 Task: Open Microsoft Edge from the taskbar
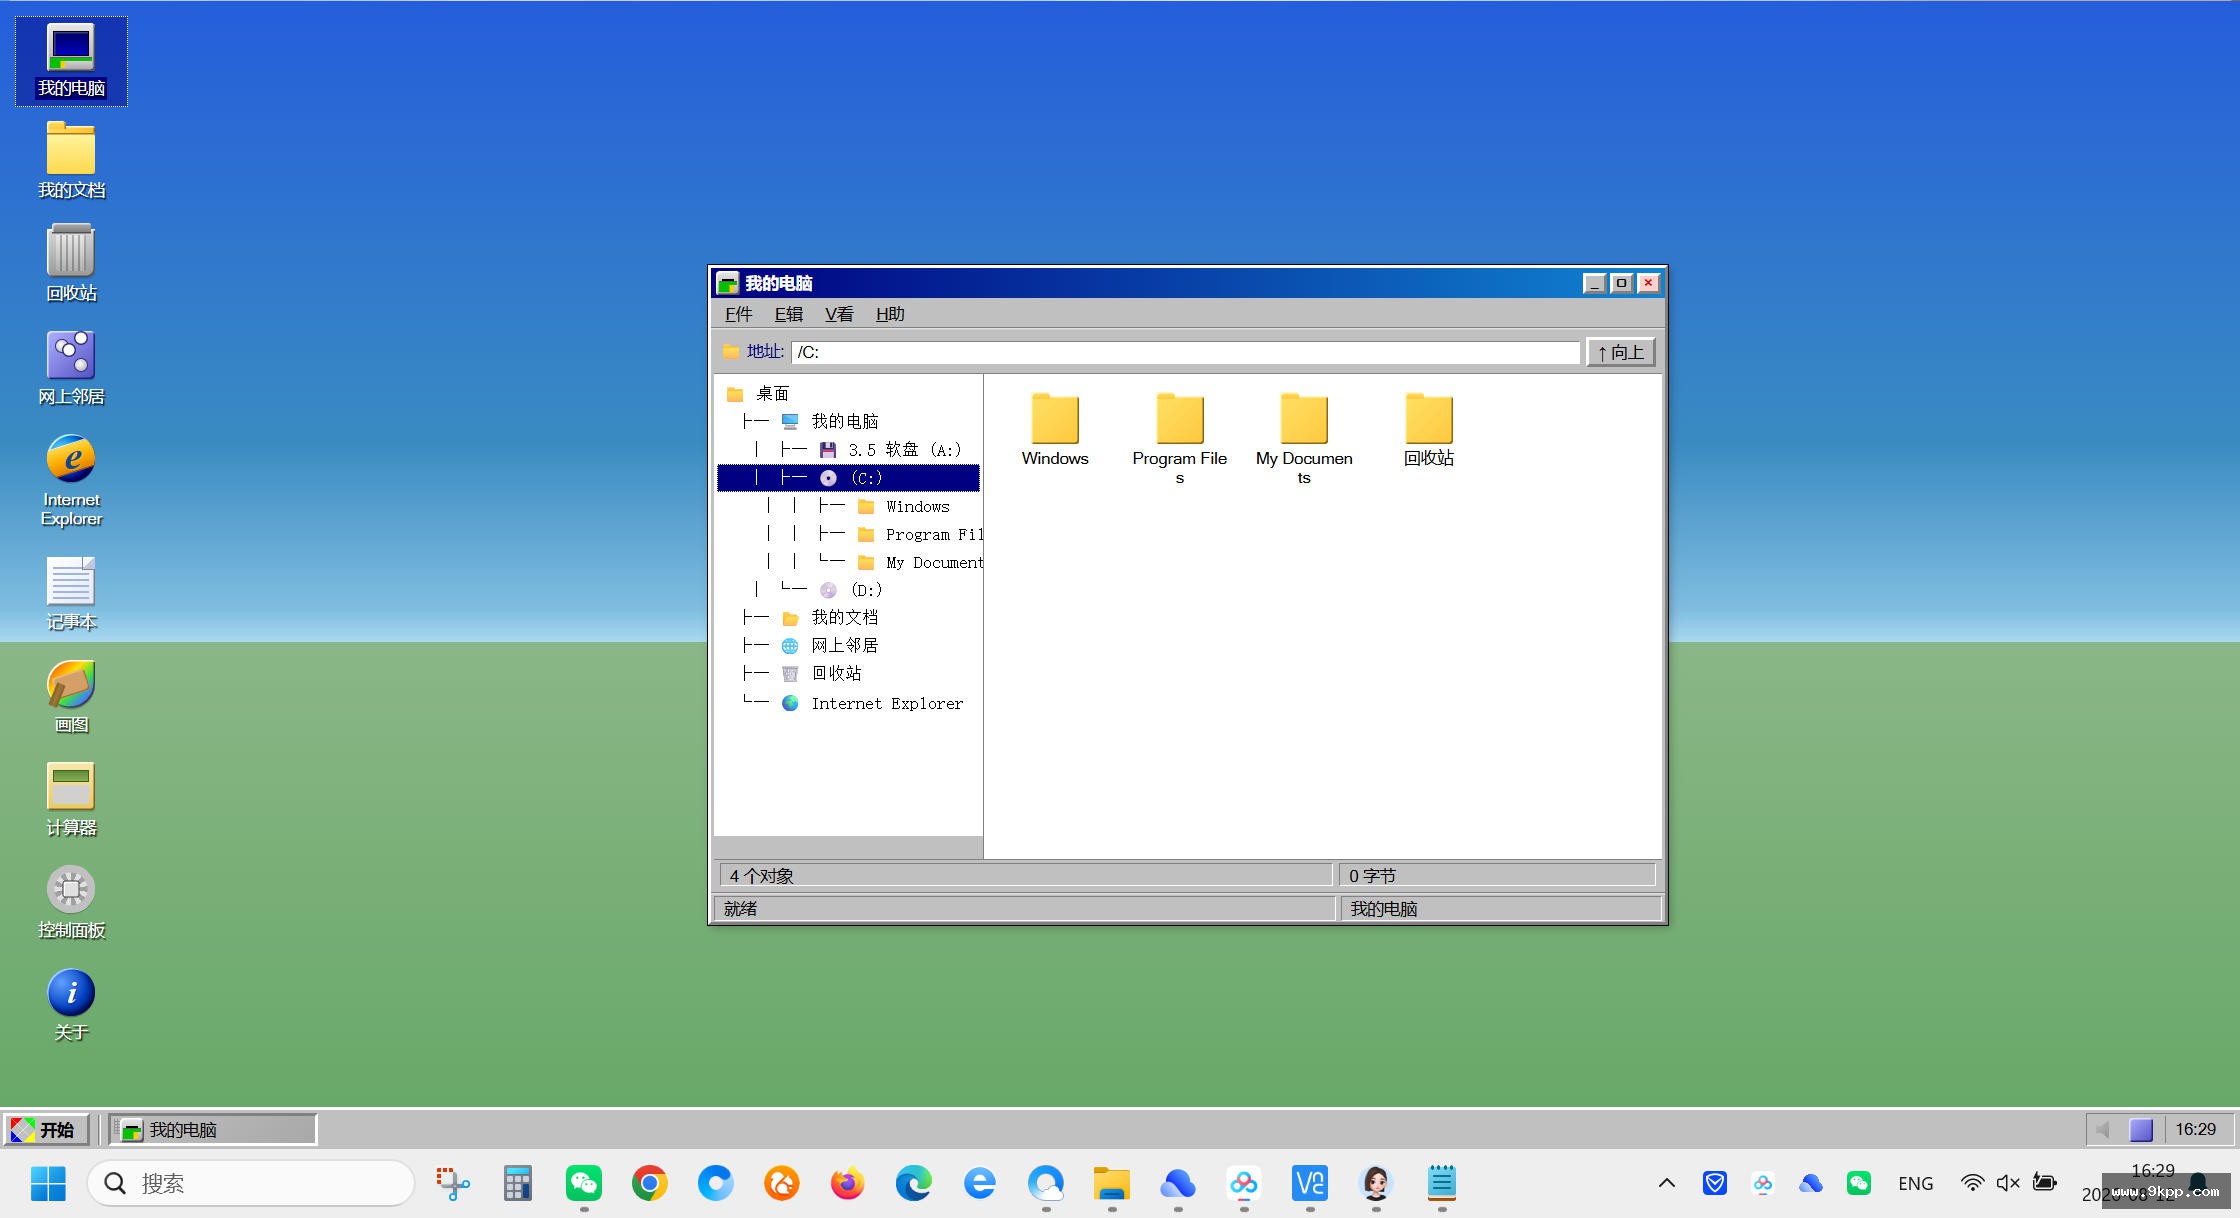click(913, 1183)
